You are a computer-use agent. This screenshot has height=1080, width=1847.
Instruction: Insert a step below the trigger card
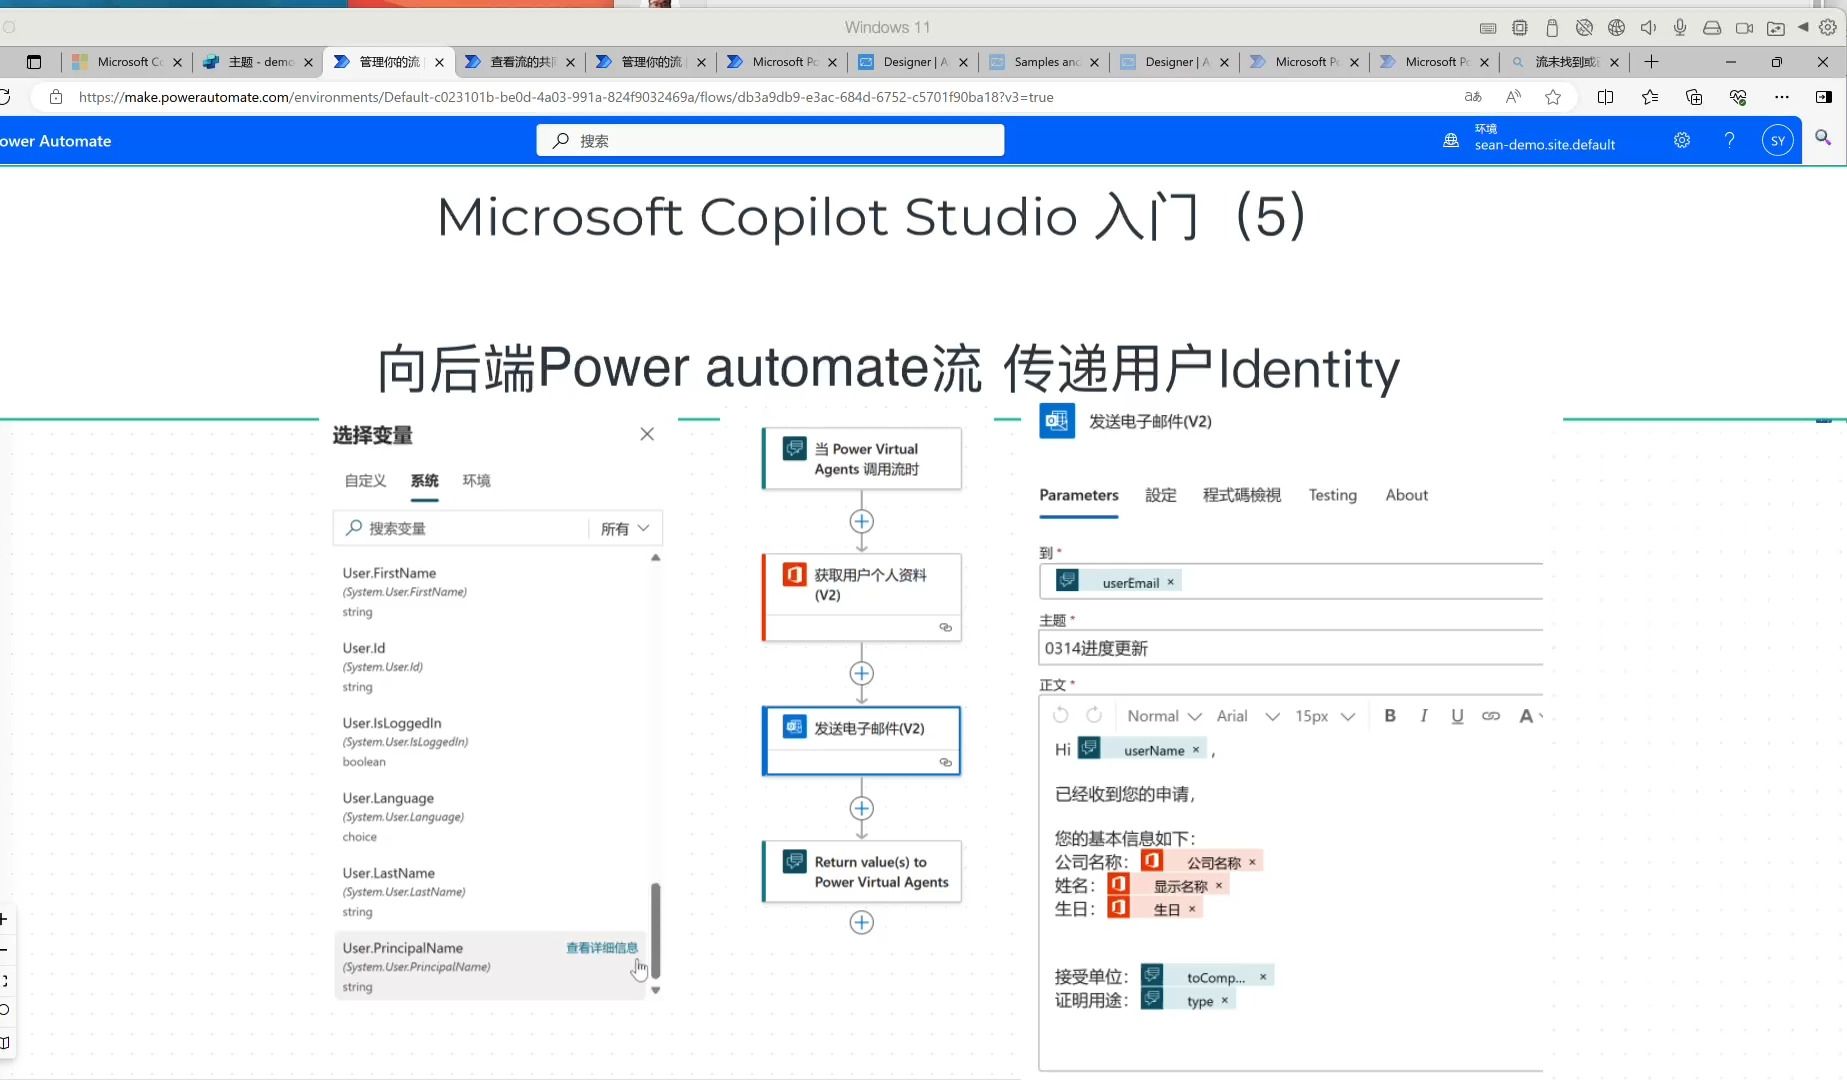tap(861, 521)
